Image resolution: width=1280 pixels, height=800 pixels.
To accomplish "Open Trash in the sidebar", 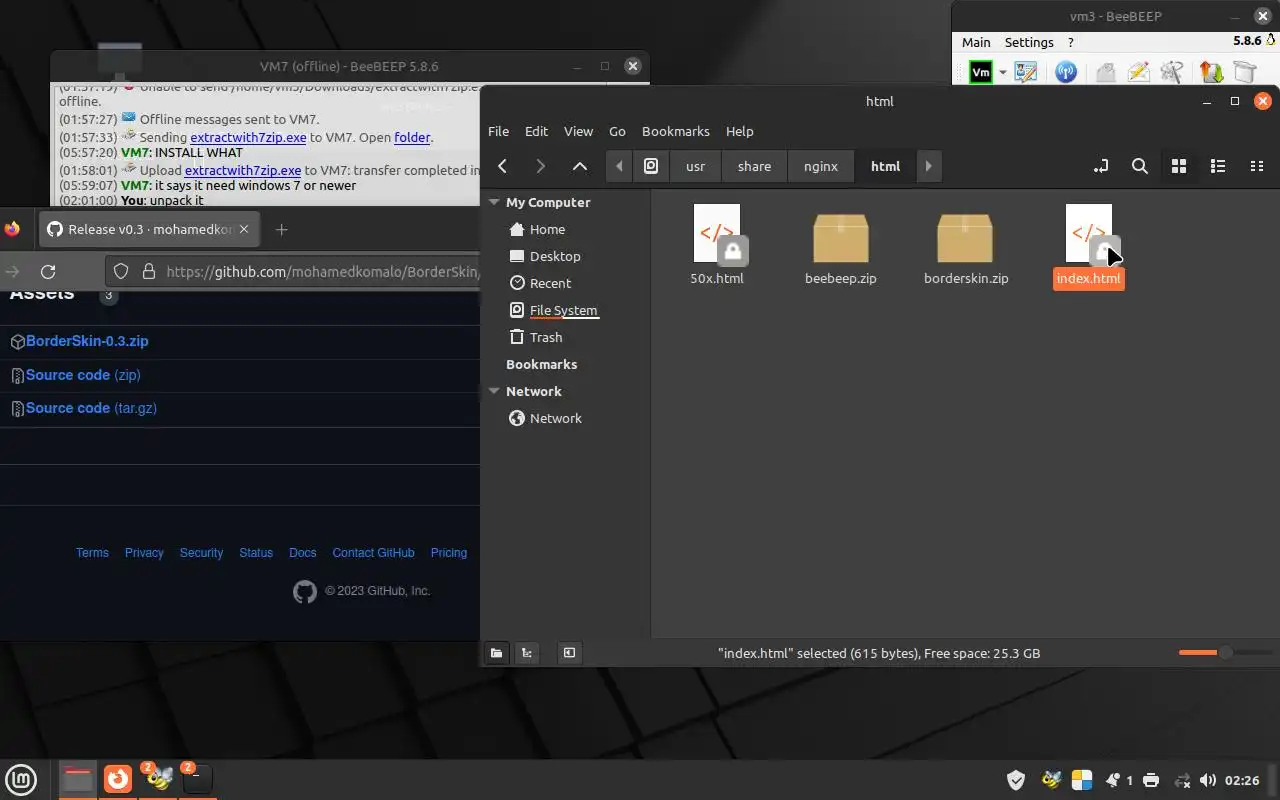I will coord(546,337).
